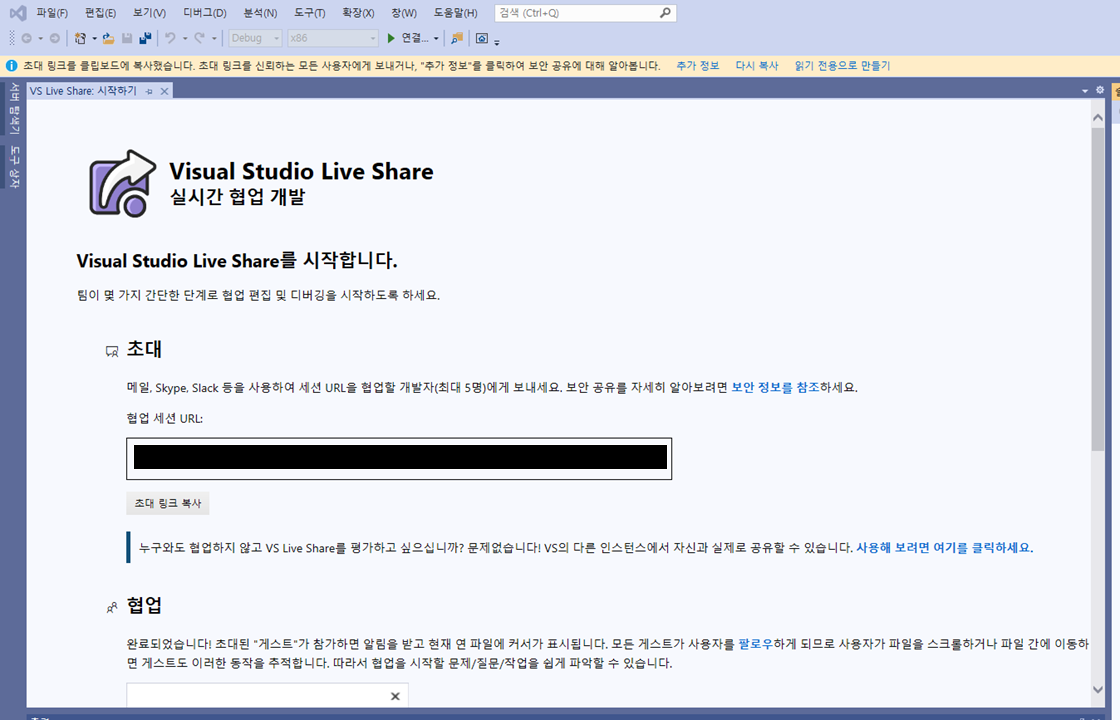1120x720 pixels.
Task: Click the open file folder icon
Action: 109,39
